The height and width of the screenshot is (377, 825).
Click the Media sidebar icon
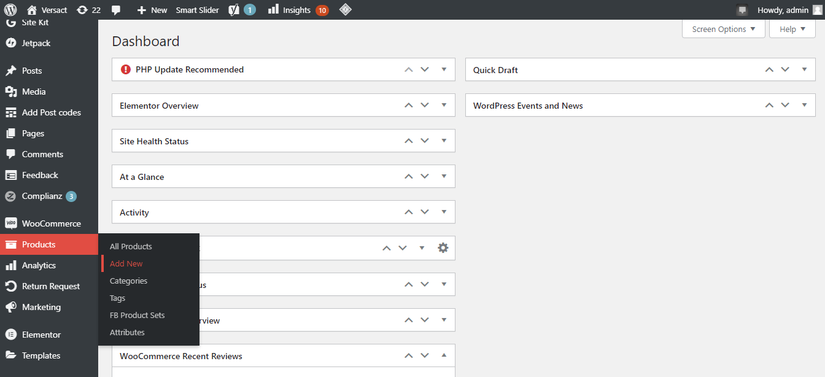tap(11, 91)
